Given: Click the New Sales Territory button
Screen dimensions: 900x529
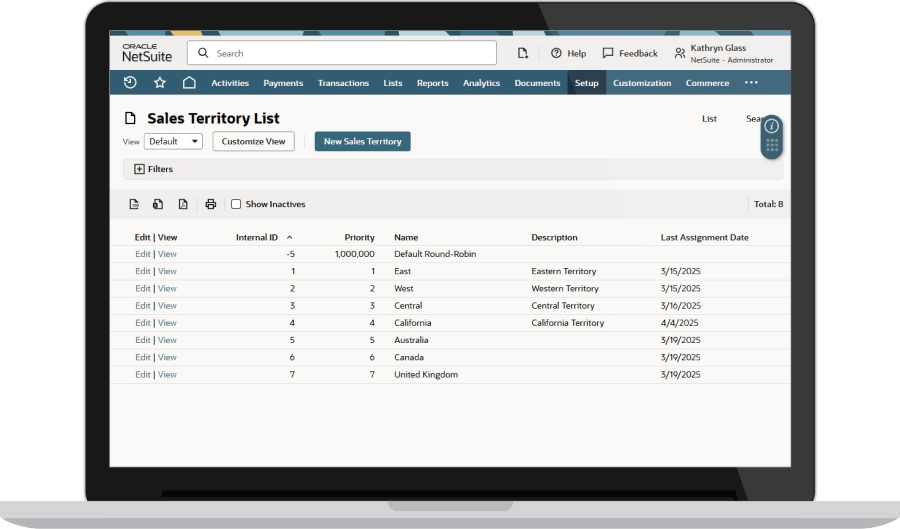Looking at the screenshot, I should pyautogui.click(x=362, y=142).
